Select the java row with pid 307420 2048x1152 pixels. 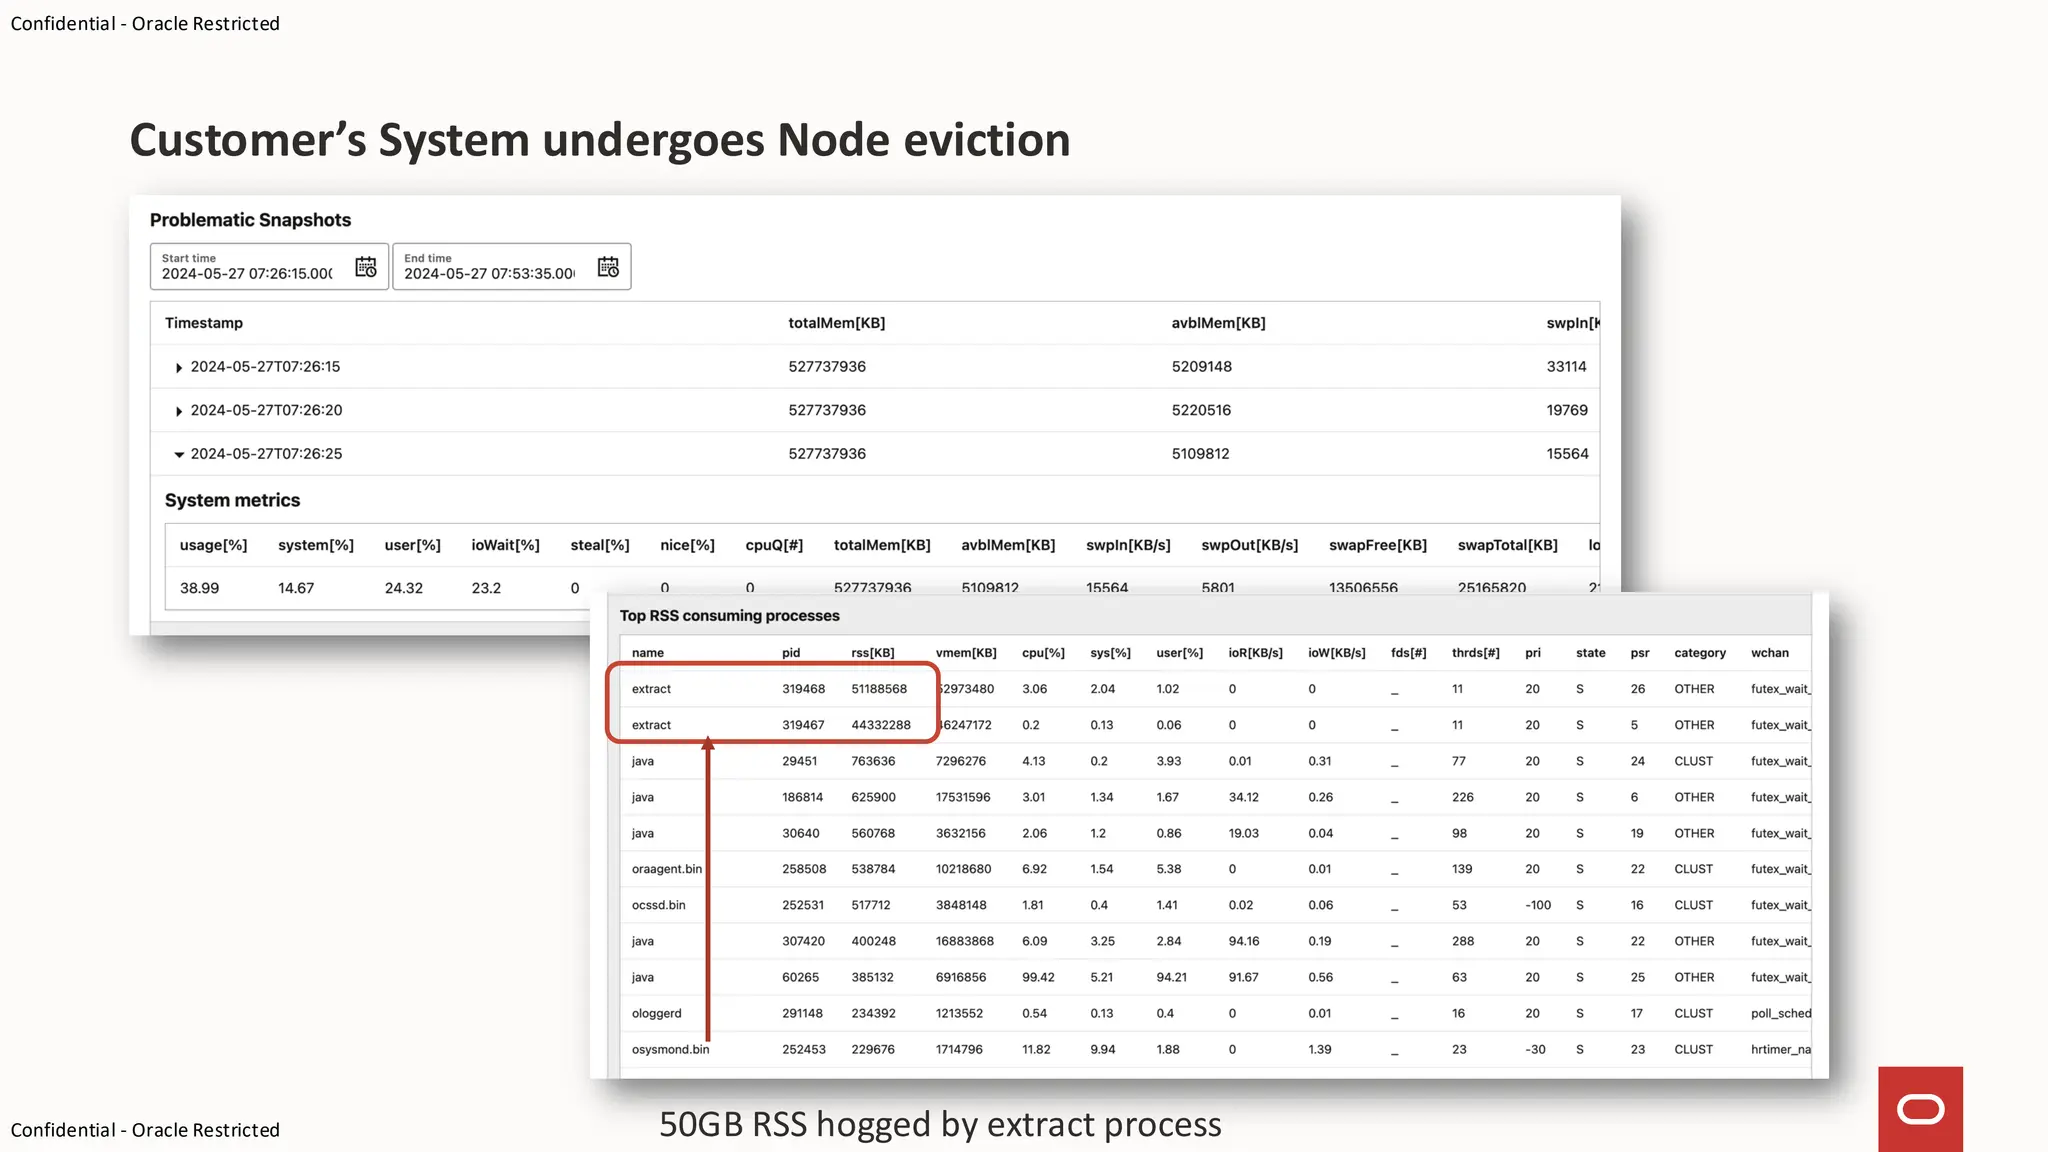click(x=1216, y=941)
